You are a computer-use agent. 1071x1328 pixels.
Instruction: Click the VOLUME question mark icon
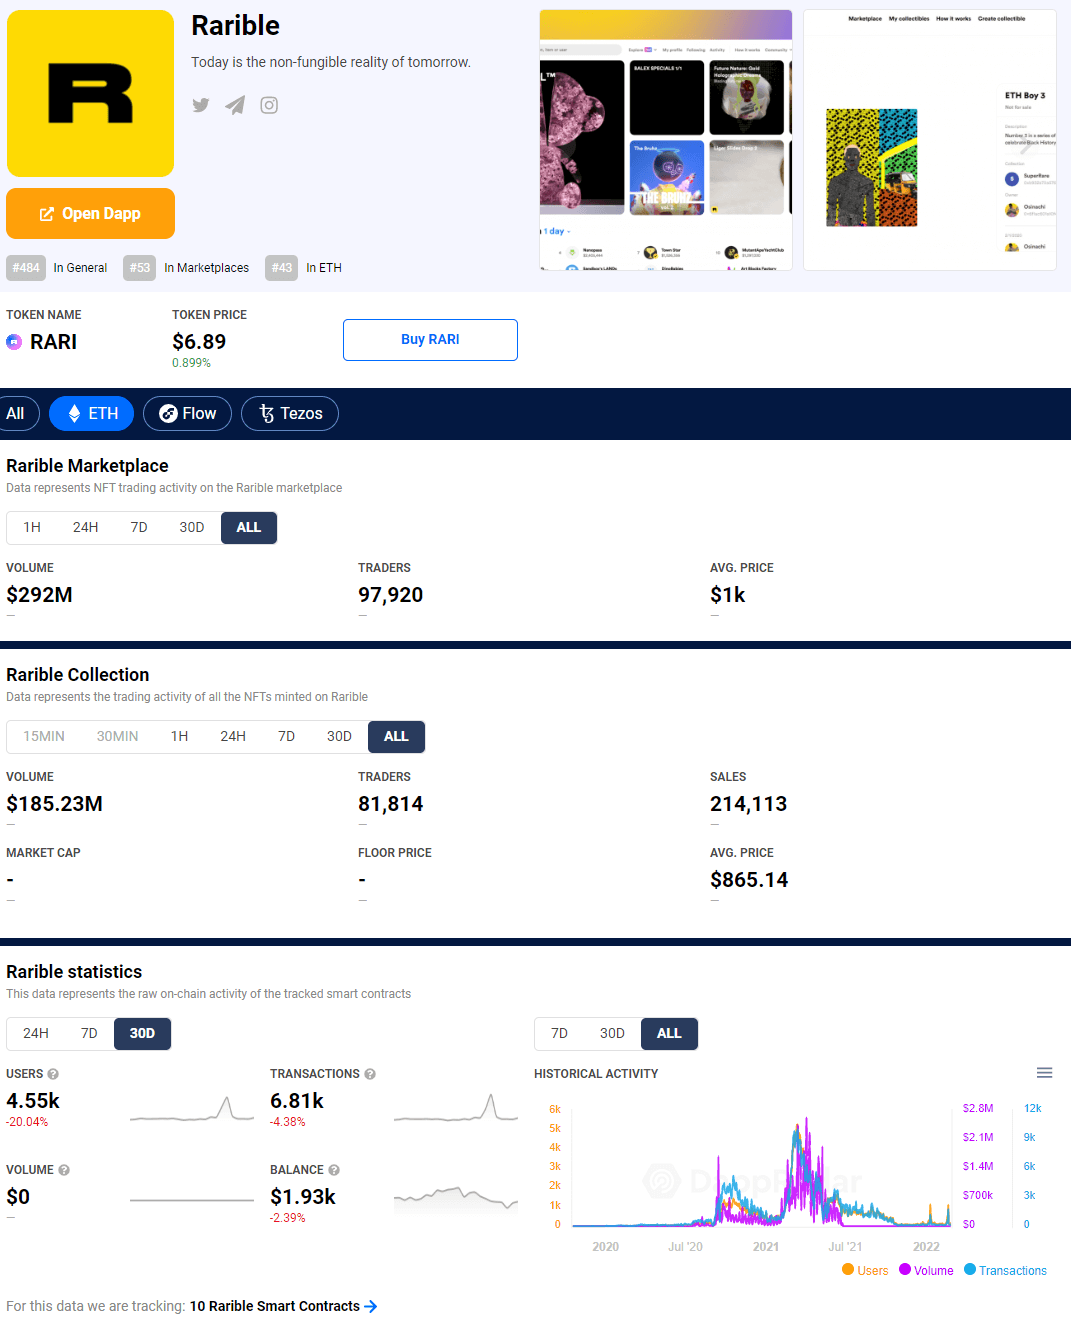pos(62,1169)
